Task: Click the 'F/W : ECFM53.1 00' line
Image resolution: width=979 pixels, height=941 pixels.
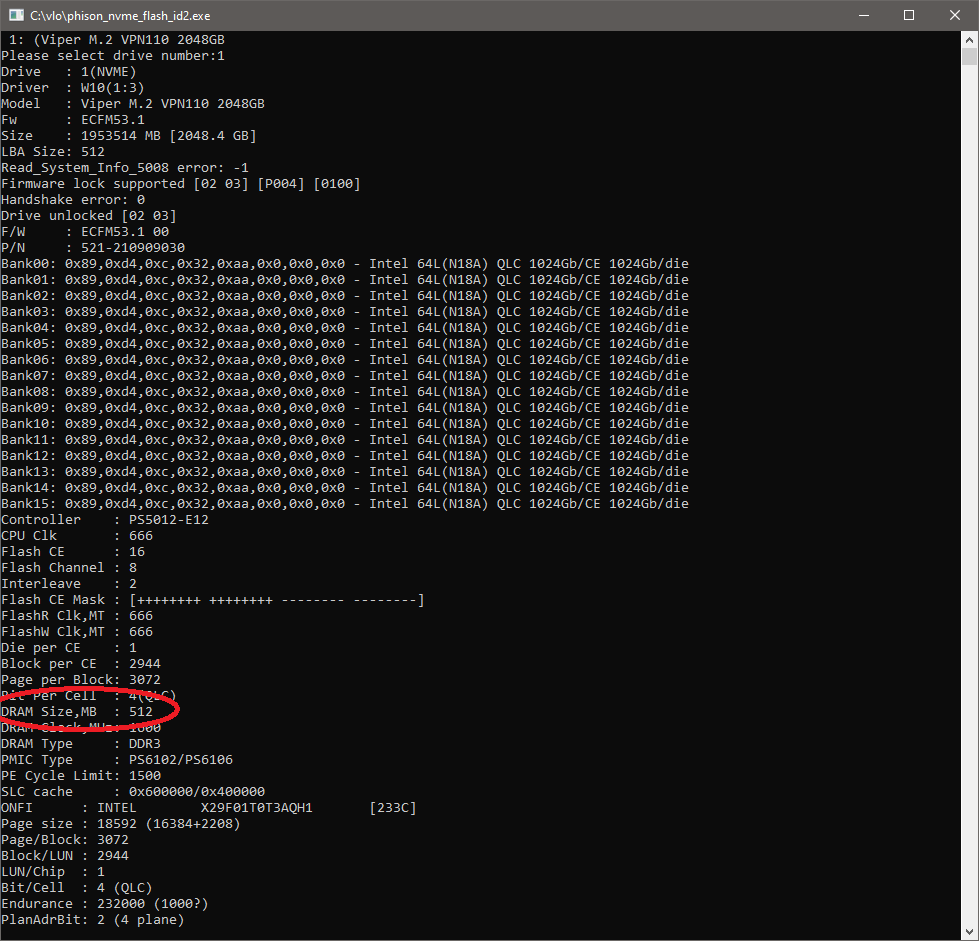Action: pyautogui.click(x=85, y=232)
